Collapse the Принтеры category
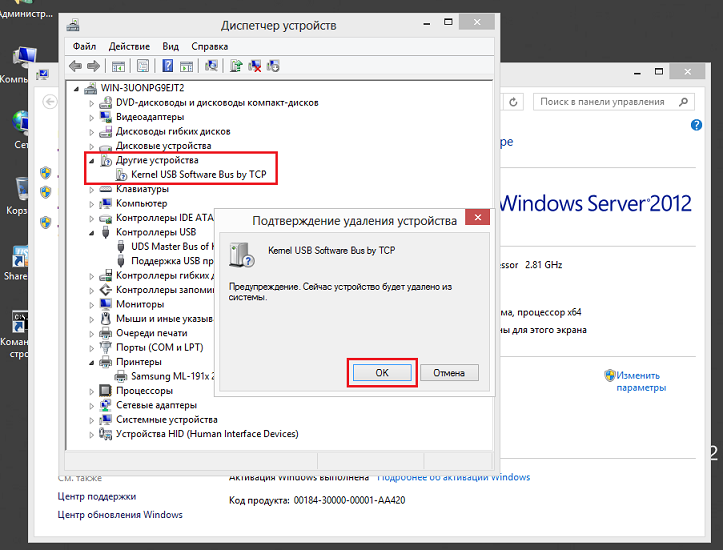This screenshot has height=550, width=723. (93, 362)
